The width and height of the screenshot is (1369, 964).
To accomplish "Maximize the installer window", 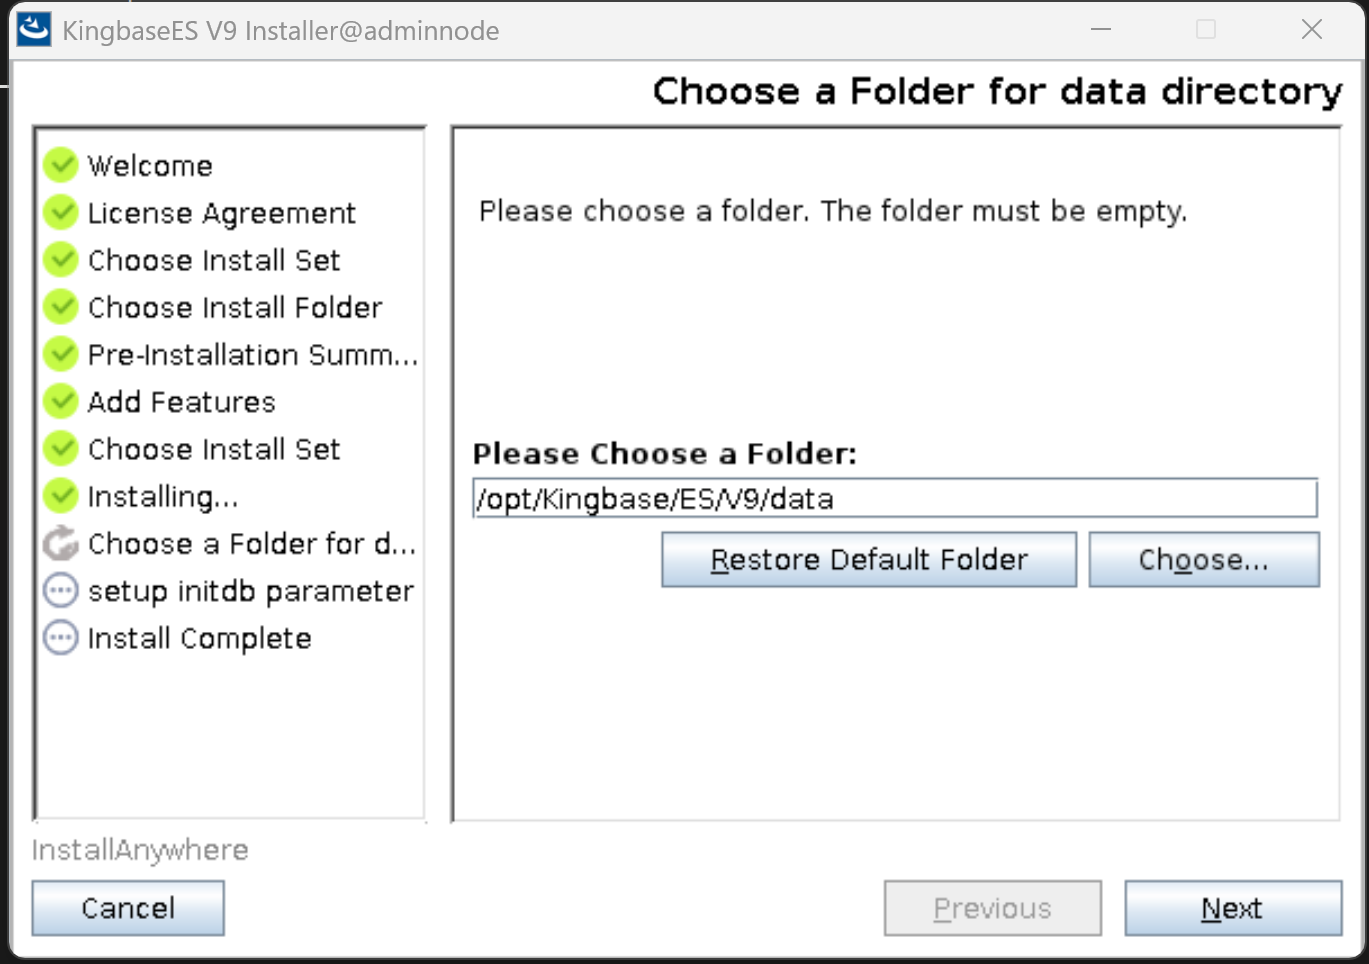I will [x=1206, y=30].
